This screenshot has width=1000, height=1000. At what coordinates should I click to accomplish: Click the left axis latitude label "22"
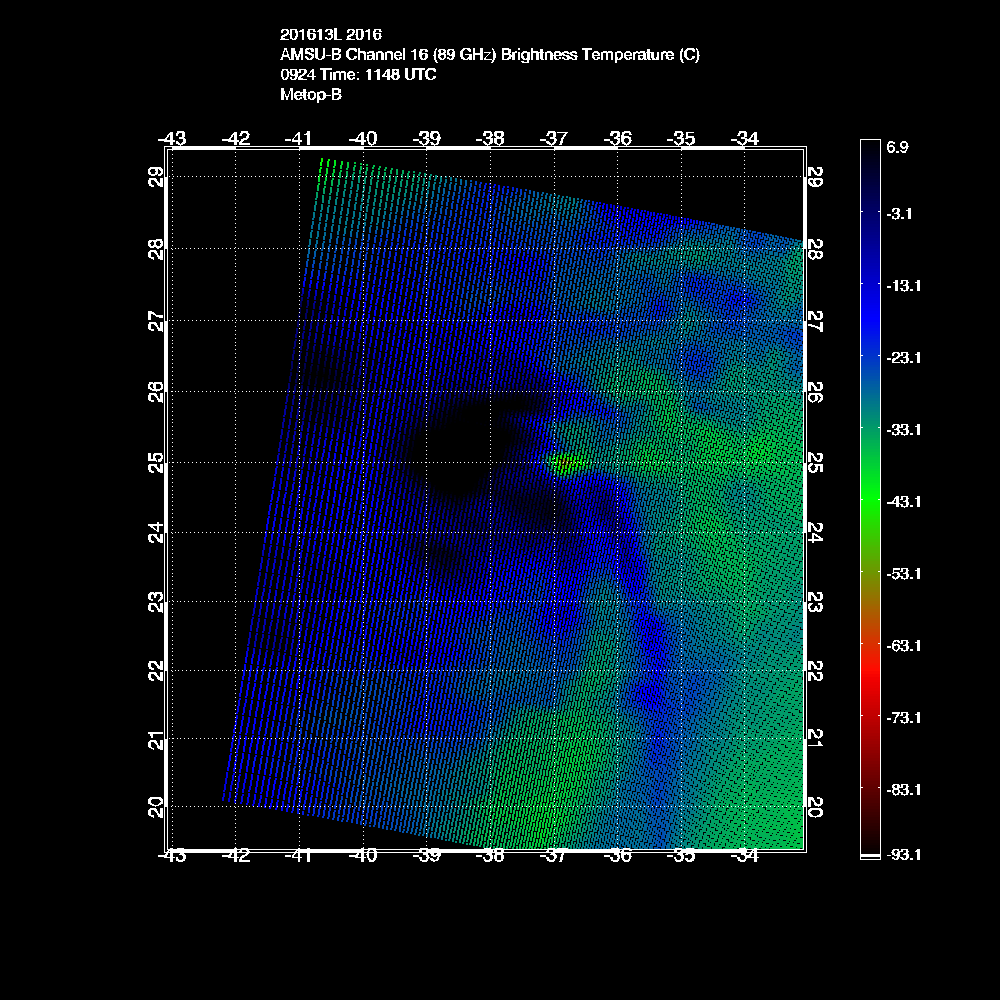[156, 671]
